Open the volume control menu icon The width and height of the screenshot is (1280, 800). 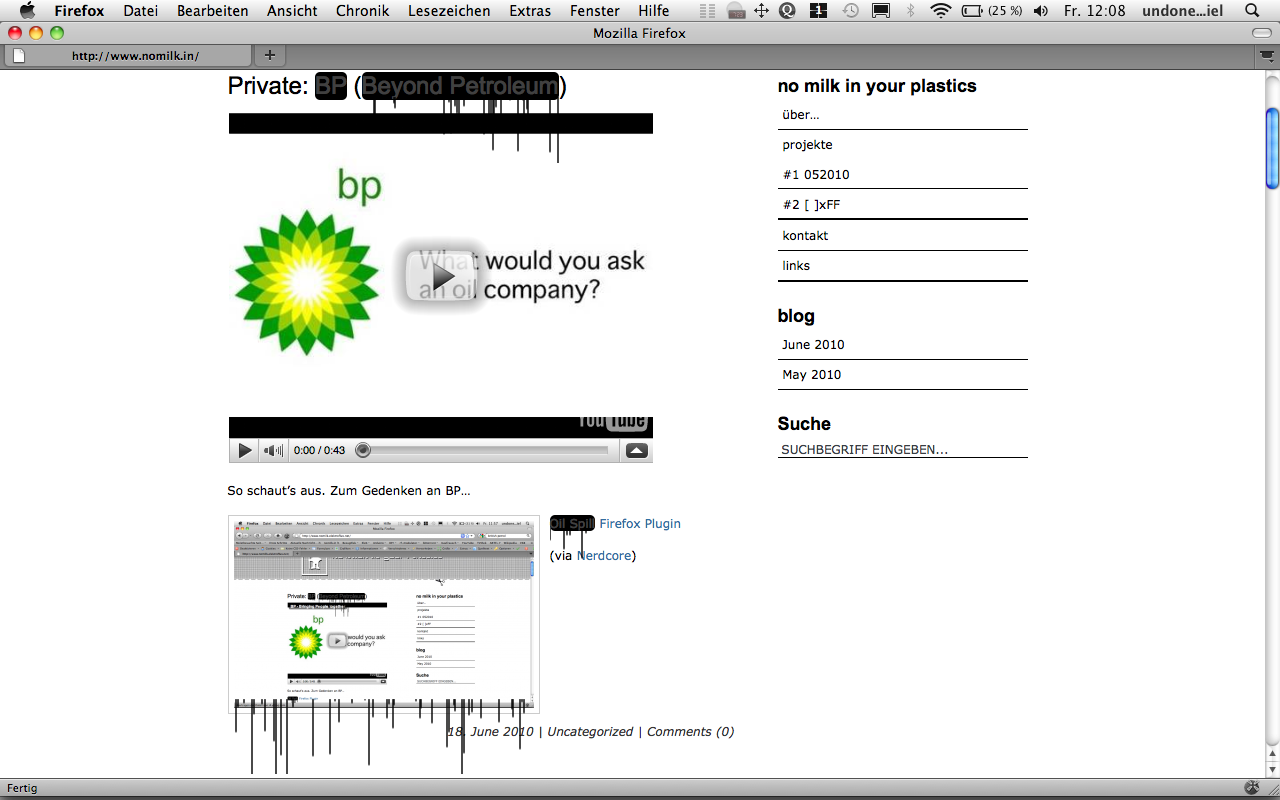(1041, 11)
